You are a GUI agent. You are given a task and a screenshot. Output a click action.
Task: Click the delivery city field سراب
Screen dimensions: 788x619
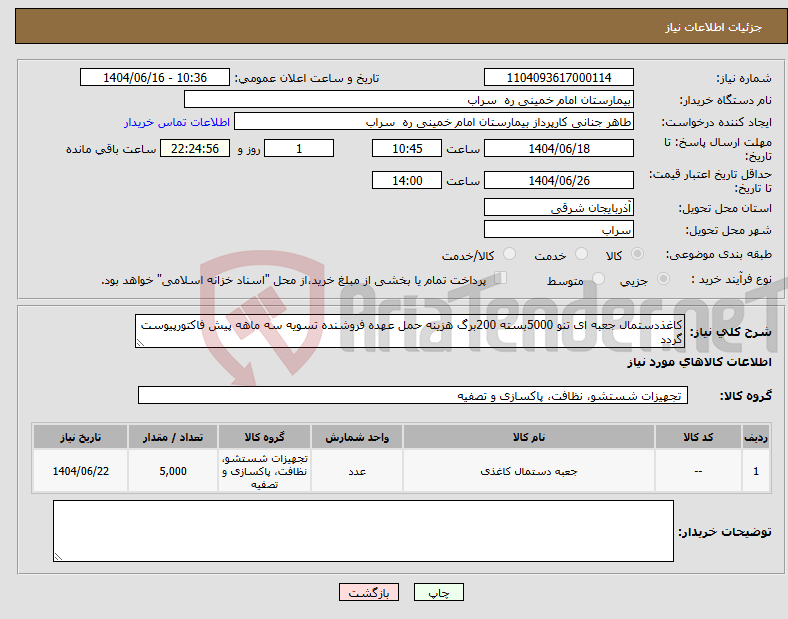(558, 229)
